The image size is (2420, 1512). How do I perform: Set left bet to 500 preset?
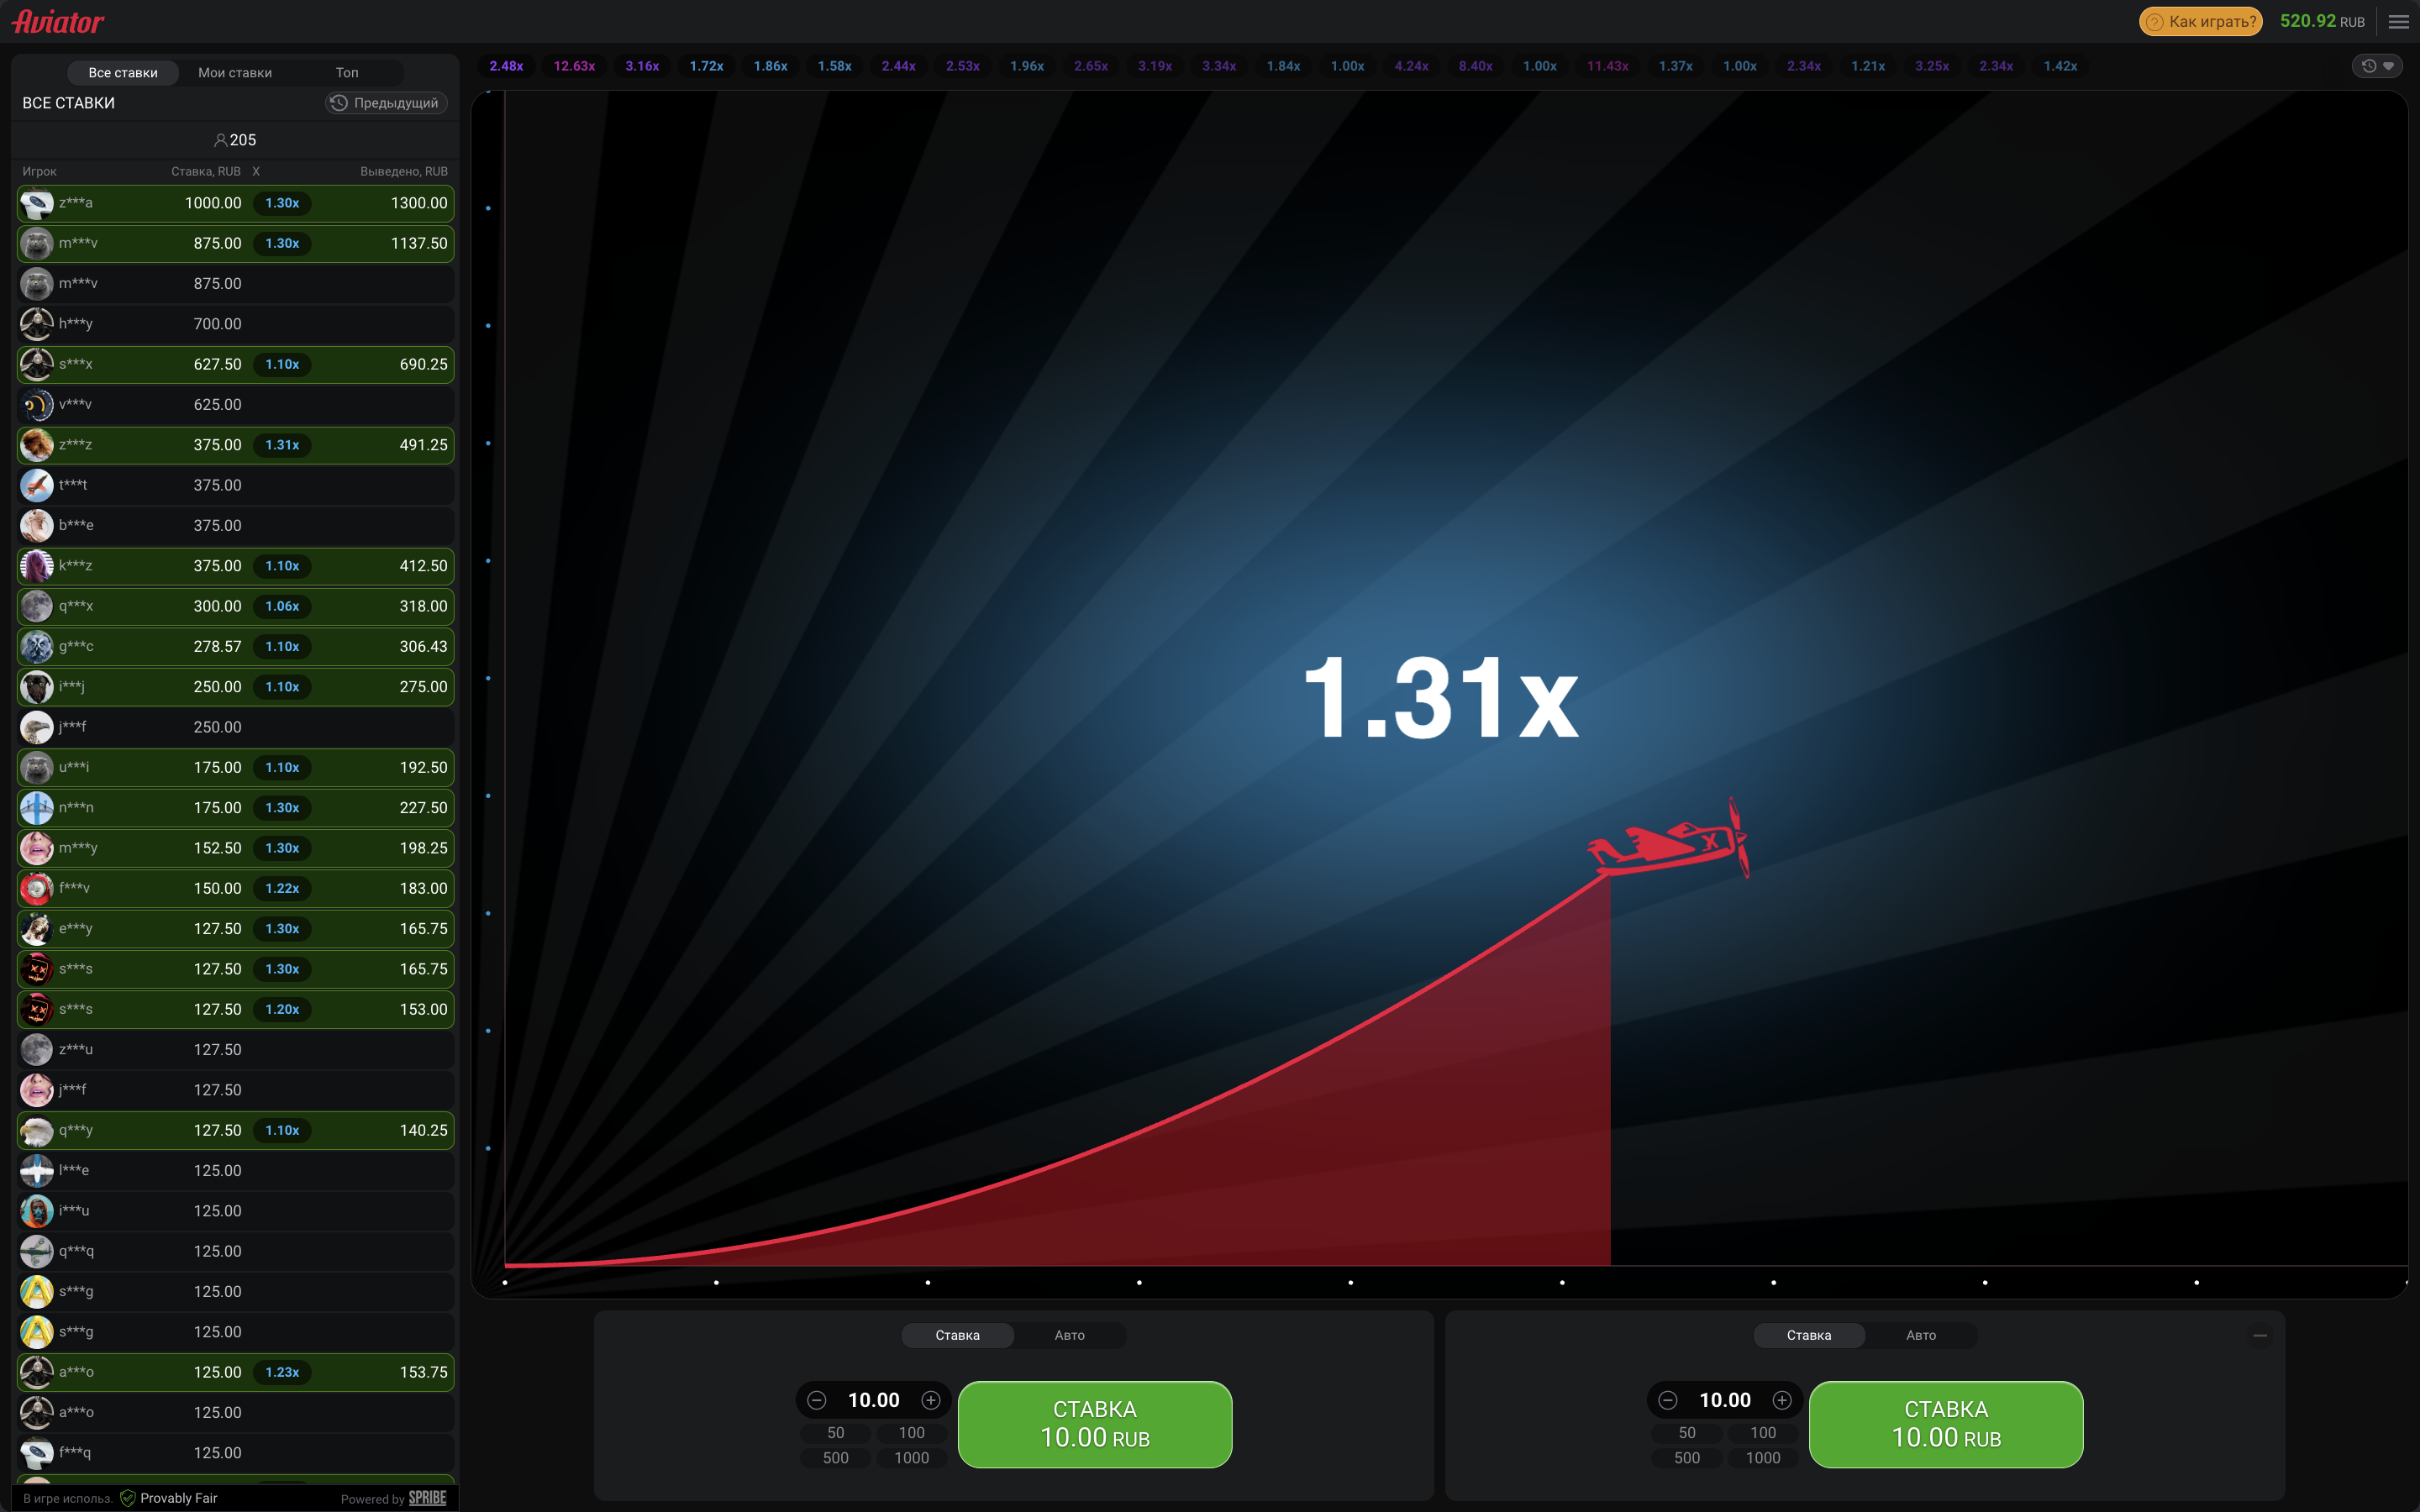836,1458
